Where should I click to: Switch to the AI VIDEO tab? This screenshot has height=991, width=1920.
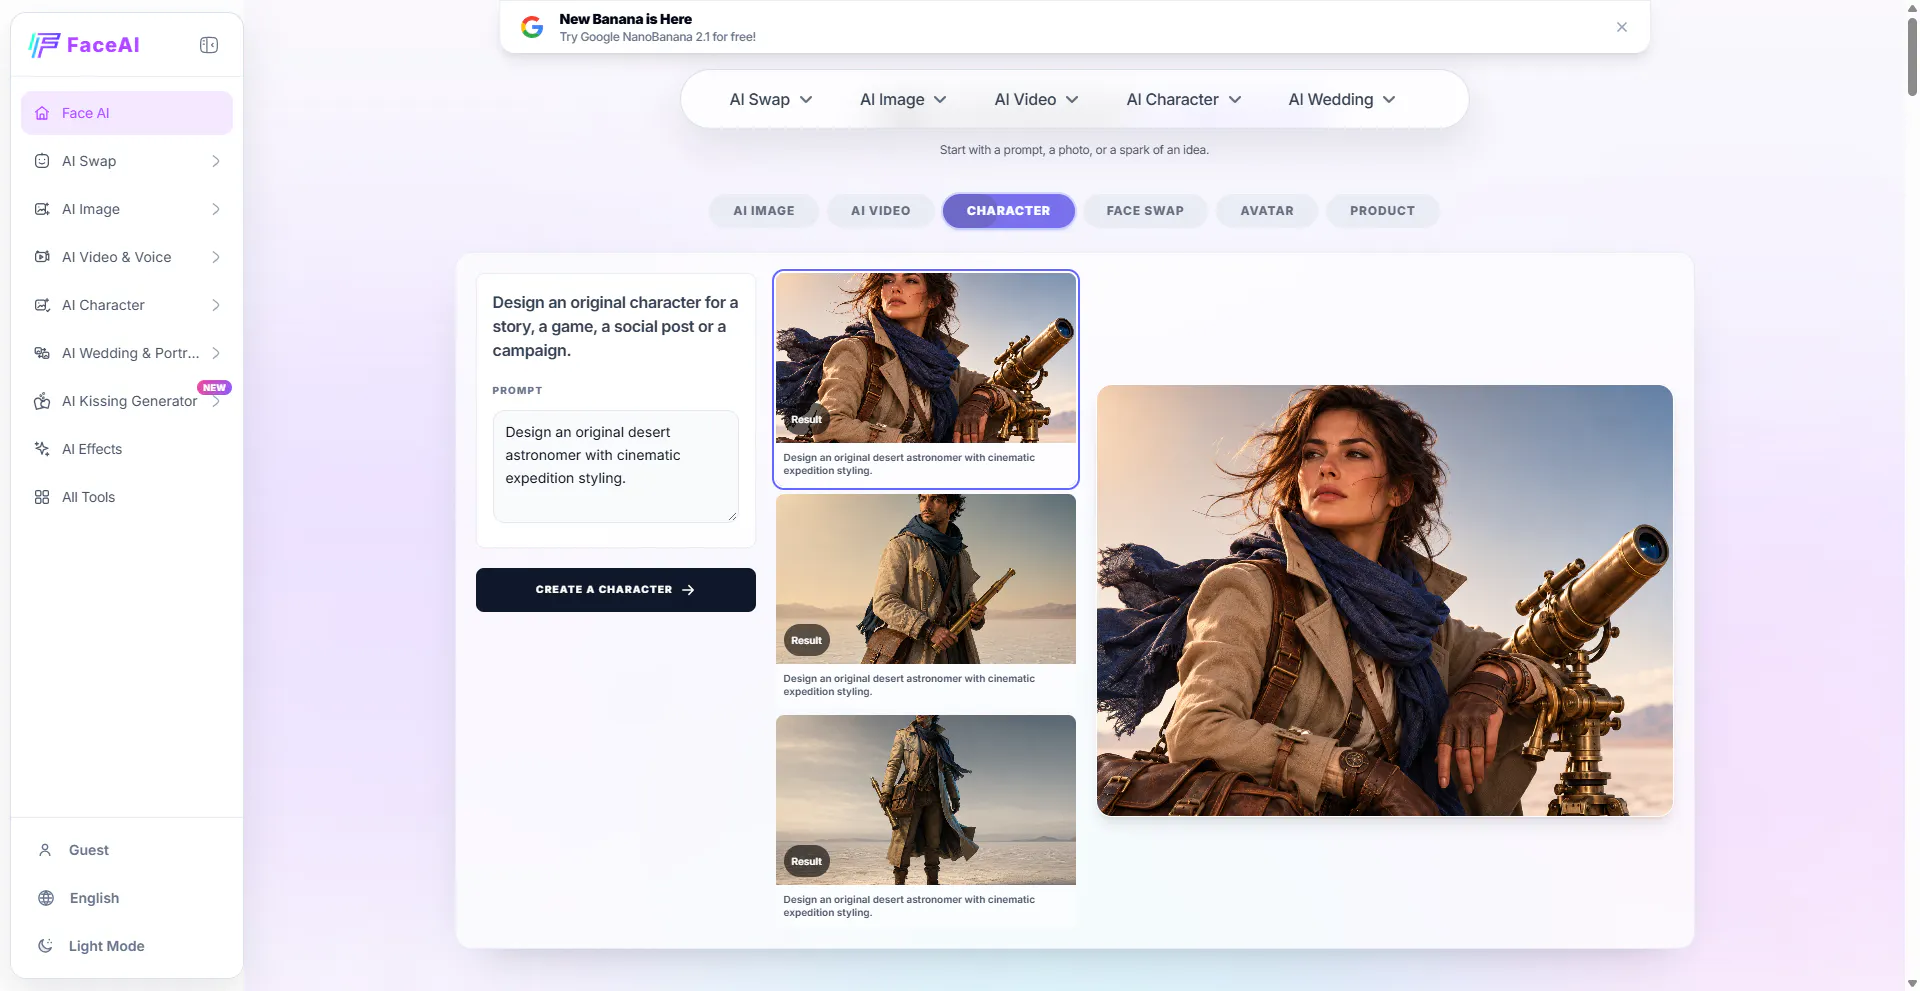[881, 211]
